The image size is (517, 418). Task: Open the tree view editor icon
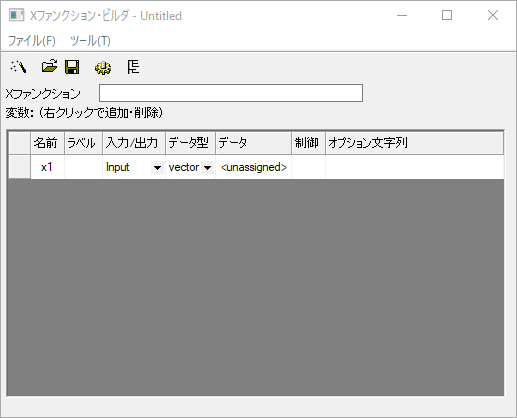133,67
